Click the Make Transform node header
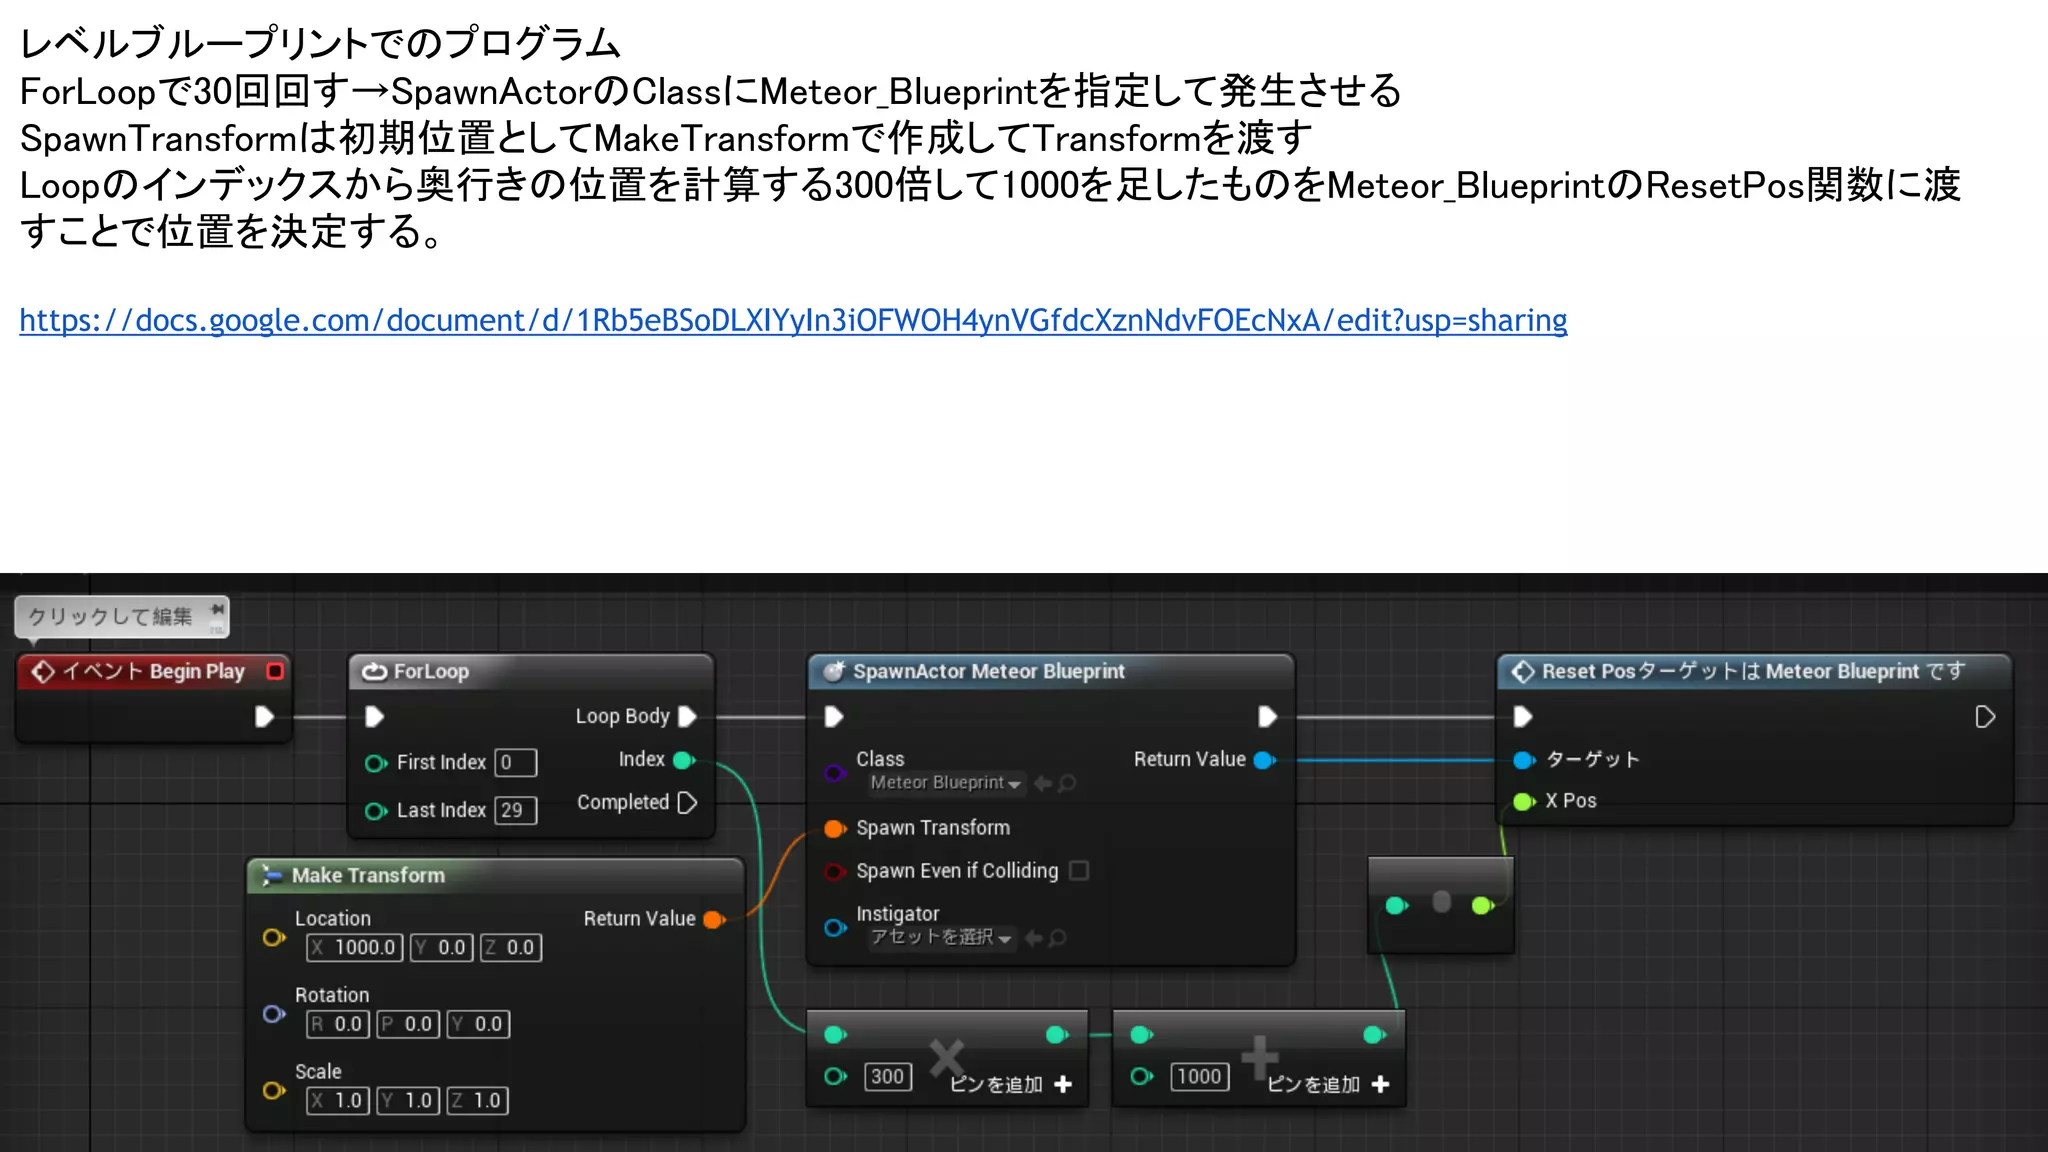 click(495, 875)
